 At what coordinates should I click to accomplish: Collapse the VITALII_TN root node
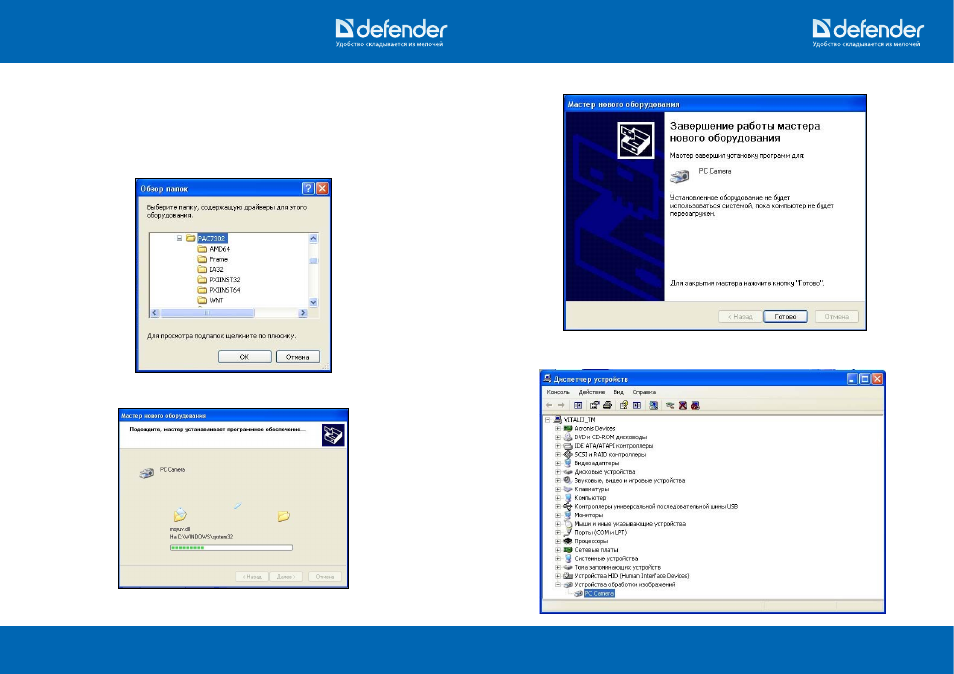548,420
